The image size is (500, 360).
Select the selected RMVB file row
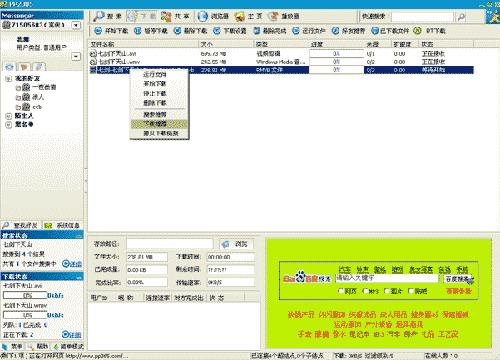coord(281,70)
